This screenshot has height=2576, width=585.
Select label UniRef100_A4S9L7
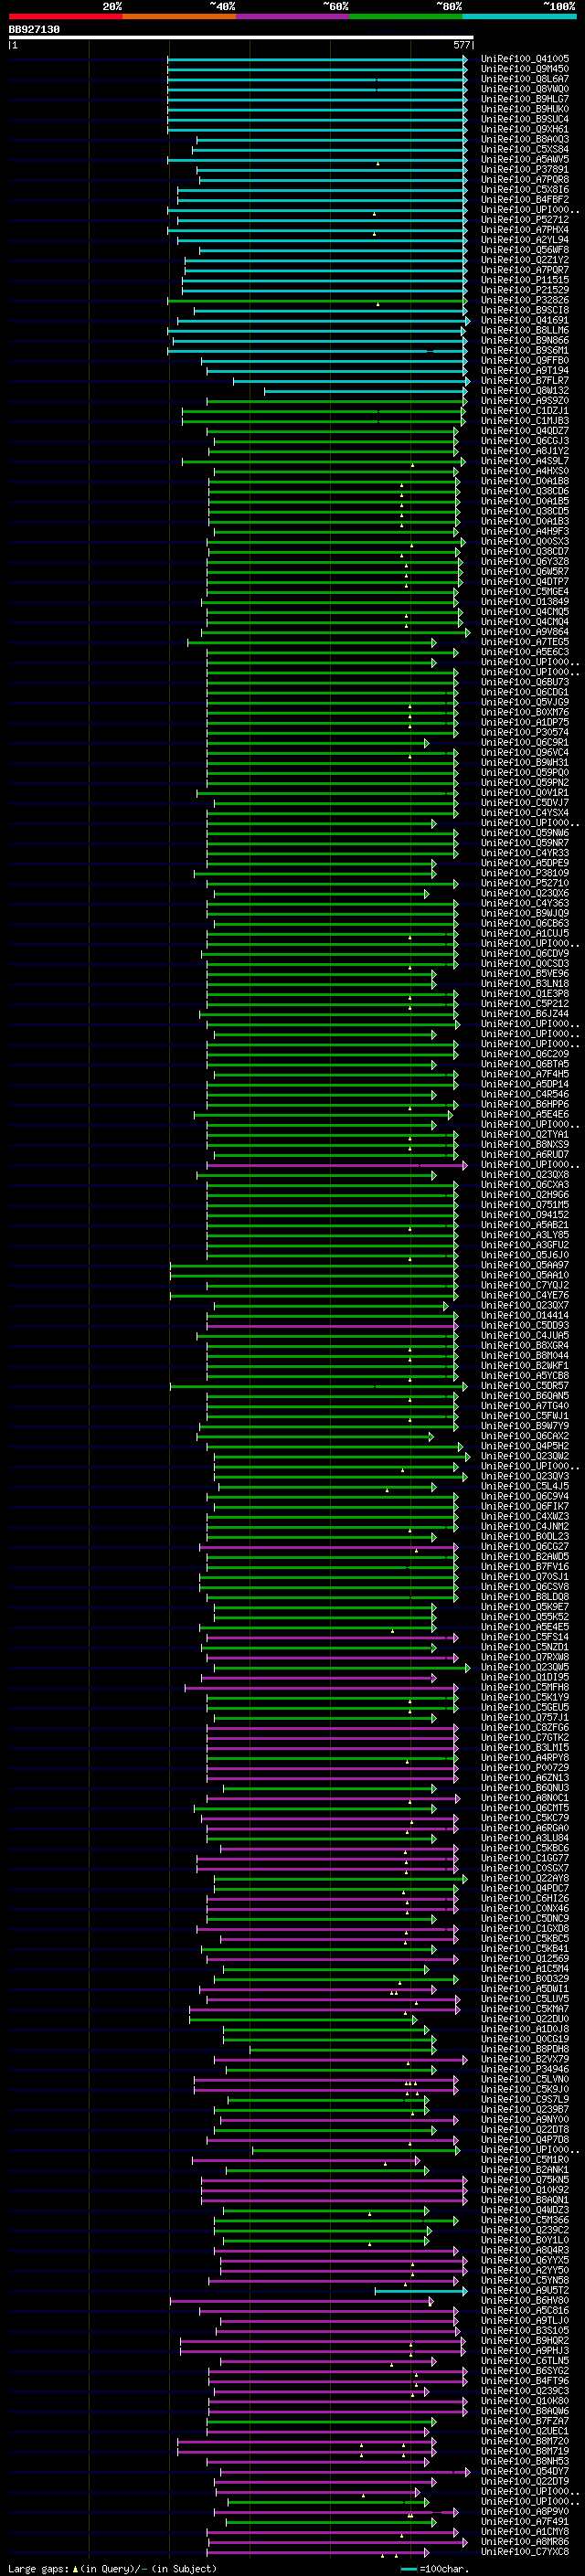[x=525, y=461]
